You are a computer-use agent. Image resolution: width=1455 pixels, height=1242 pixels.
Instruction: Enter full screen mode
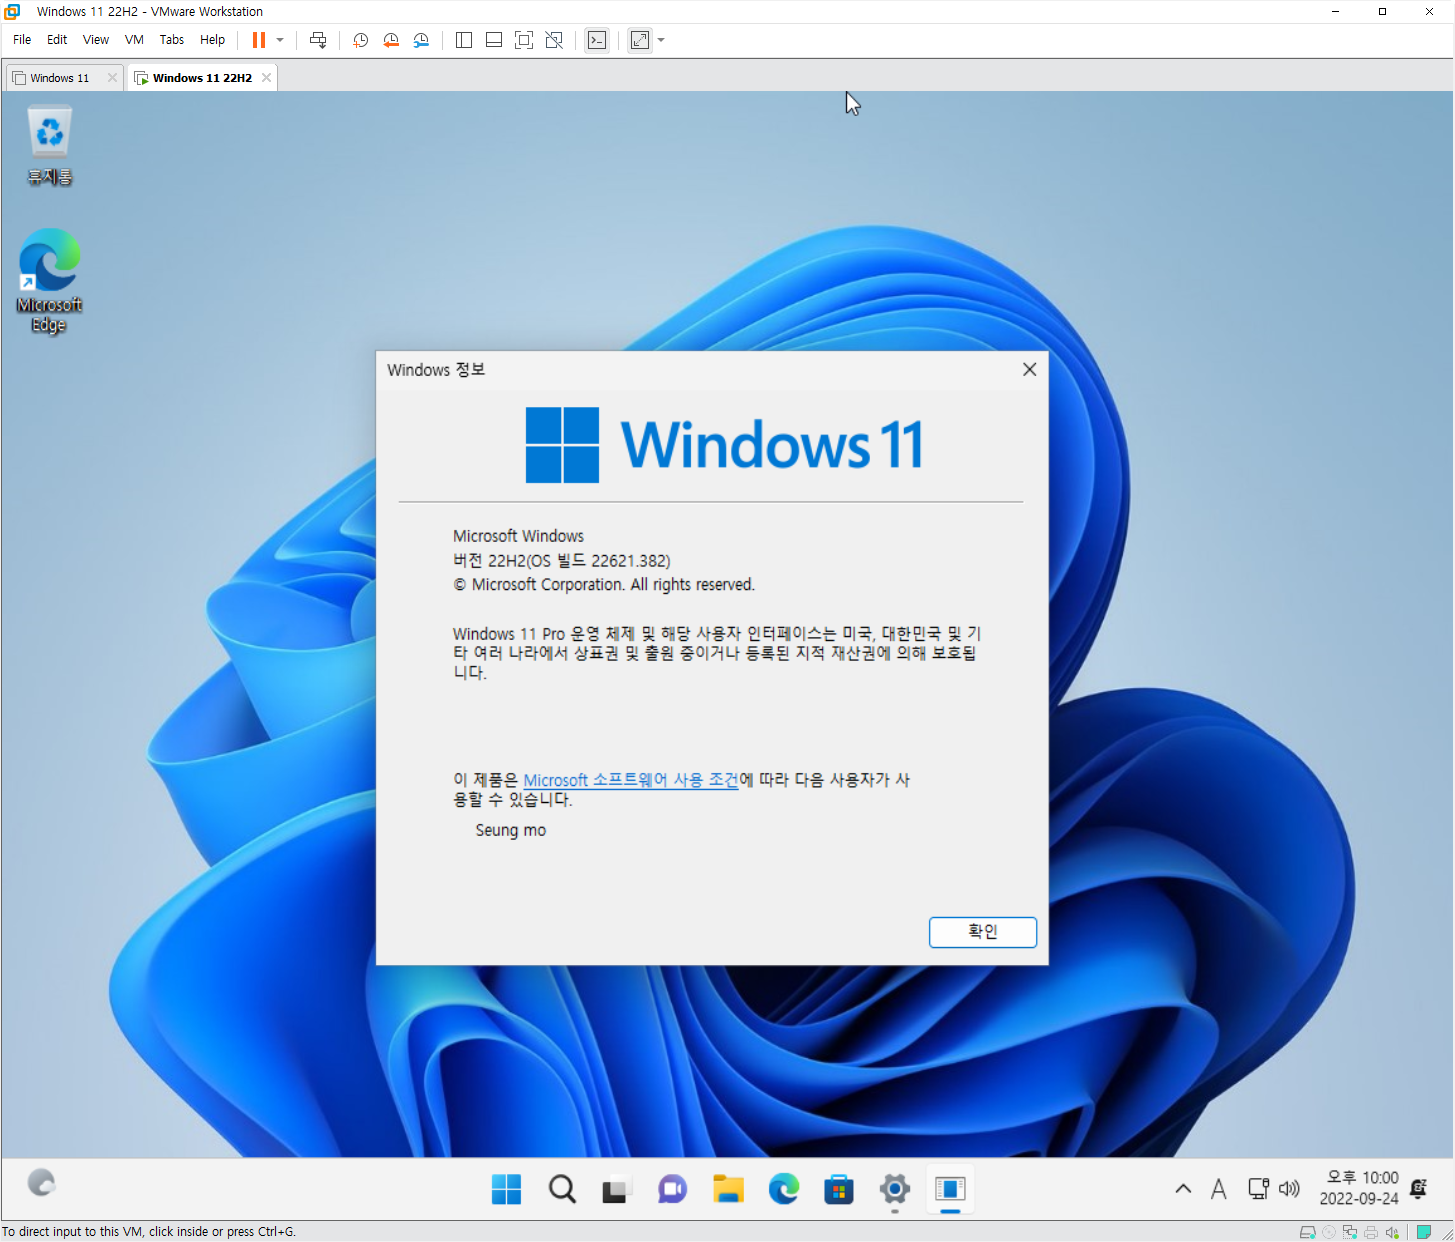pyautogui.click(x=524, y=40)
